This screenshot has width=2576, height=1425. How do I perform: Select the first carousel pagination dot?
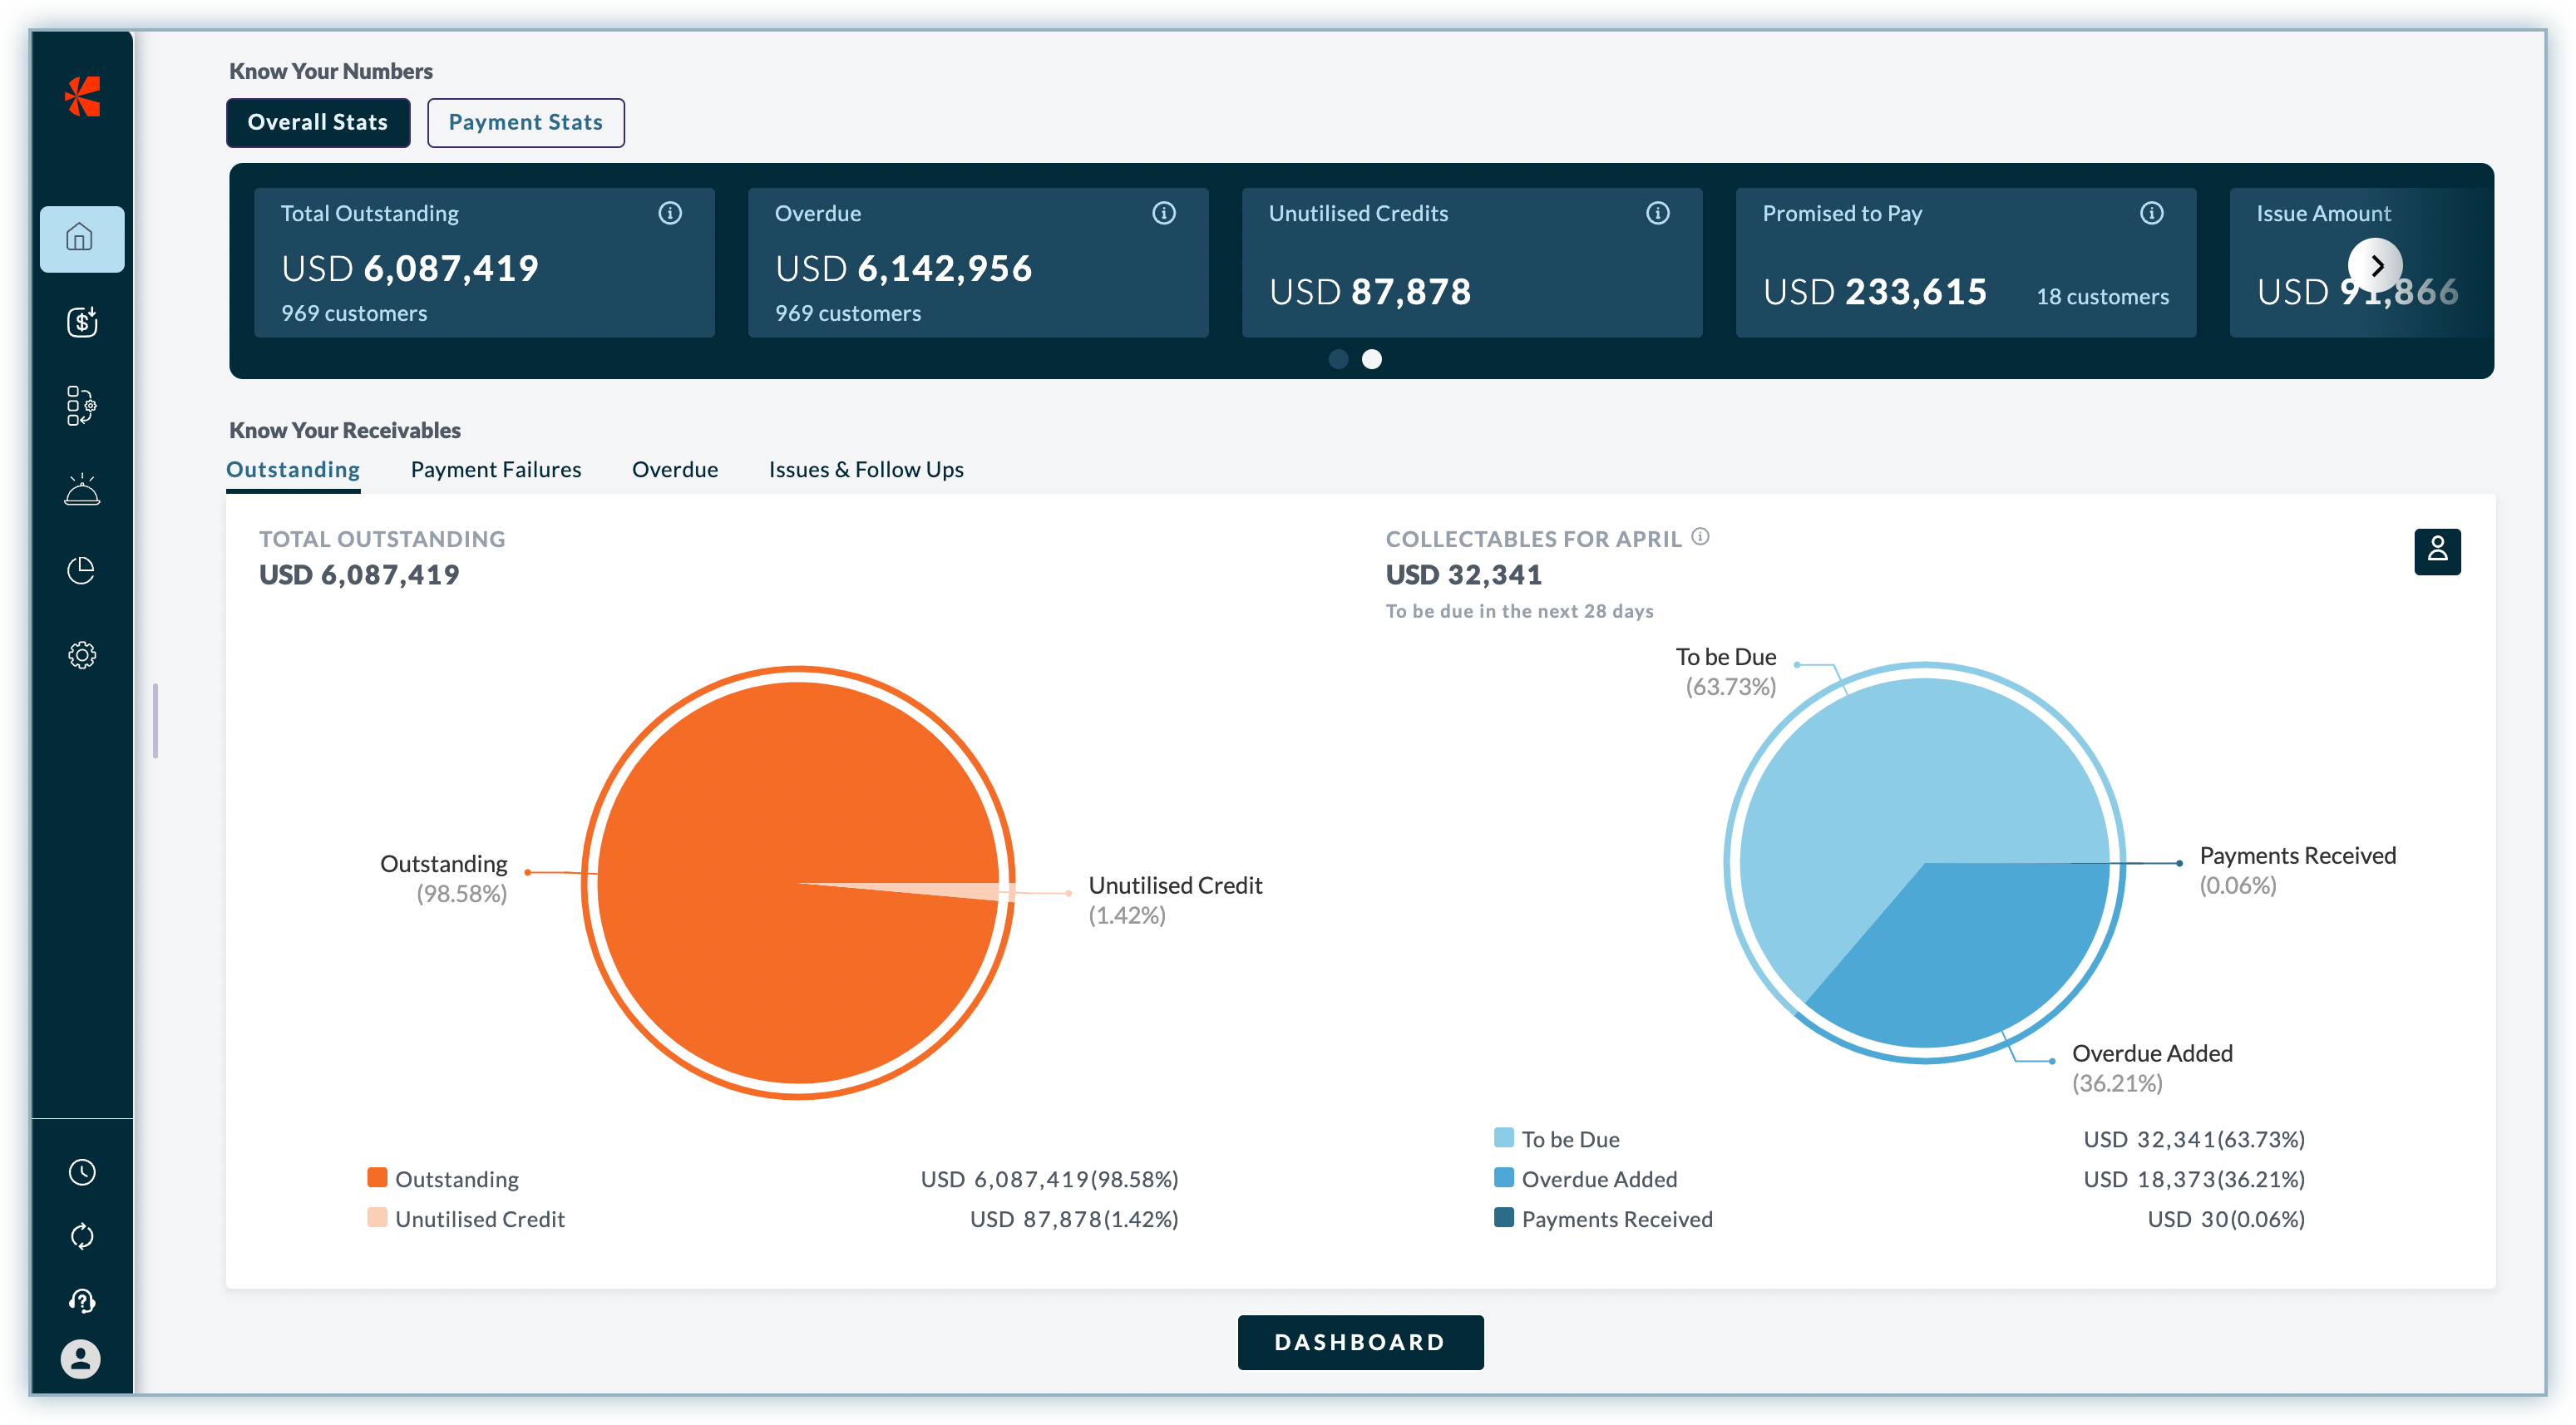(1339, 359)
